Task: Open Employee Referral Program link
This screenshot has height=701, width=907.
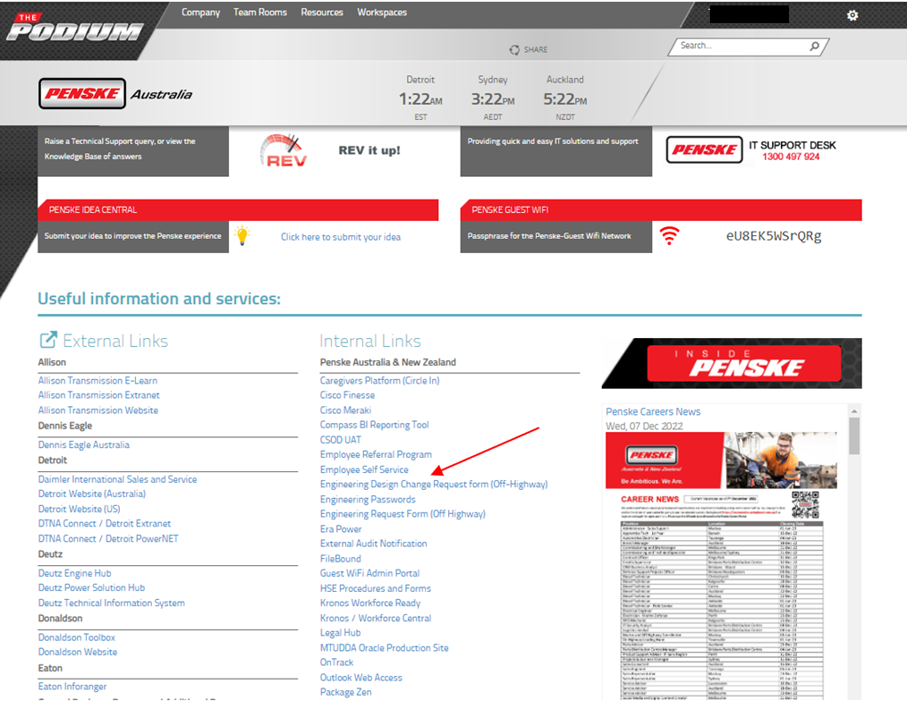Action: tap(376, 455)
